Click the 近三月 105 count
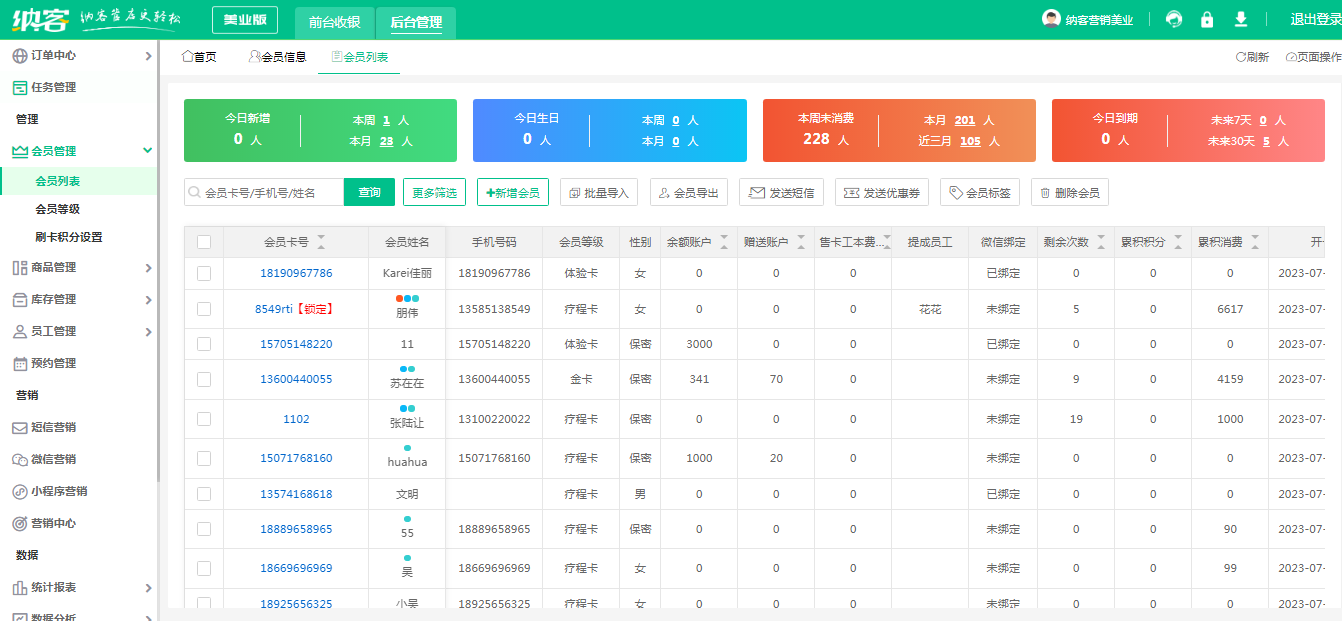The image size is (1342, 621). point(970,141)
